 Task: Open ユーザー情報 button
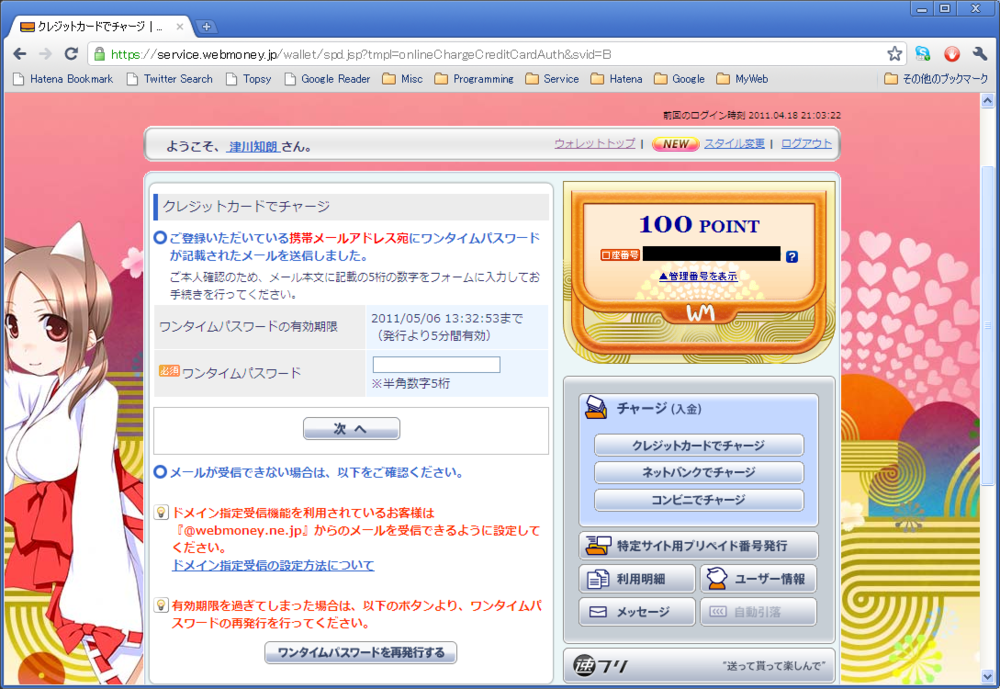tap(759, 579)
